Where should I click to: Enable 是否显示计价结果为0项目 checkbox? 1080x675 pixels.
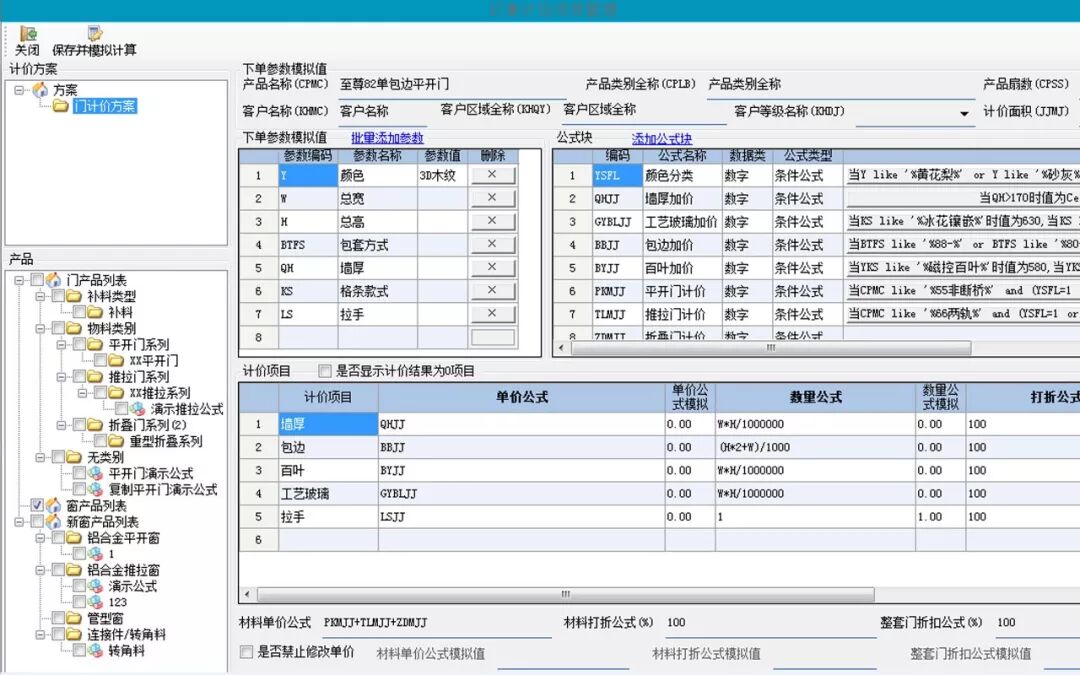(x=324, y=369)
